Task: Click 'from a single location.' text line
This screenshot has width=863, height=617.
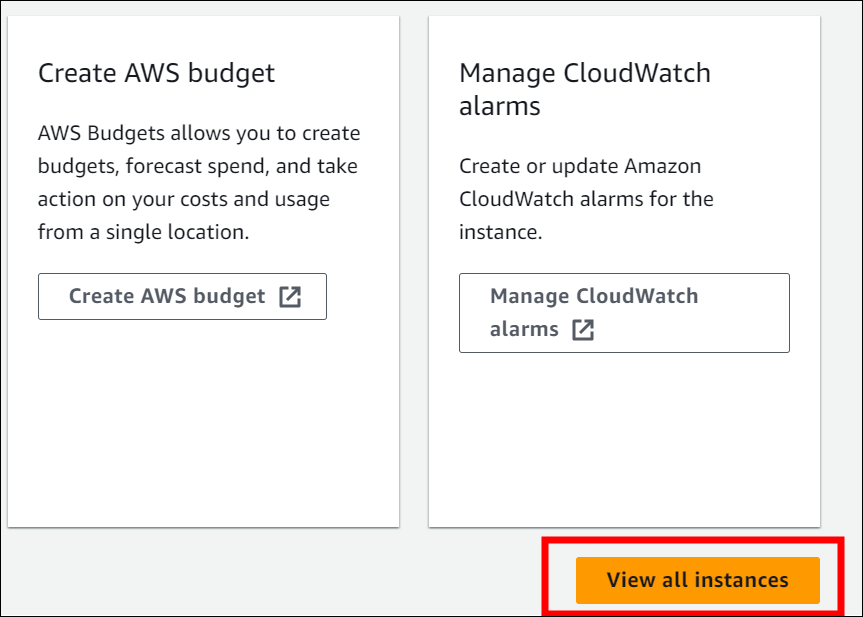Action: (x=142, y=231)
